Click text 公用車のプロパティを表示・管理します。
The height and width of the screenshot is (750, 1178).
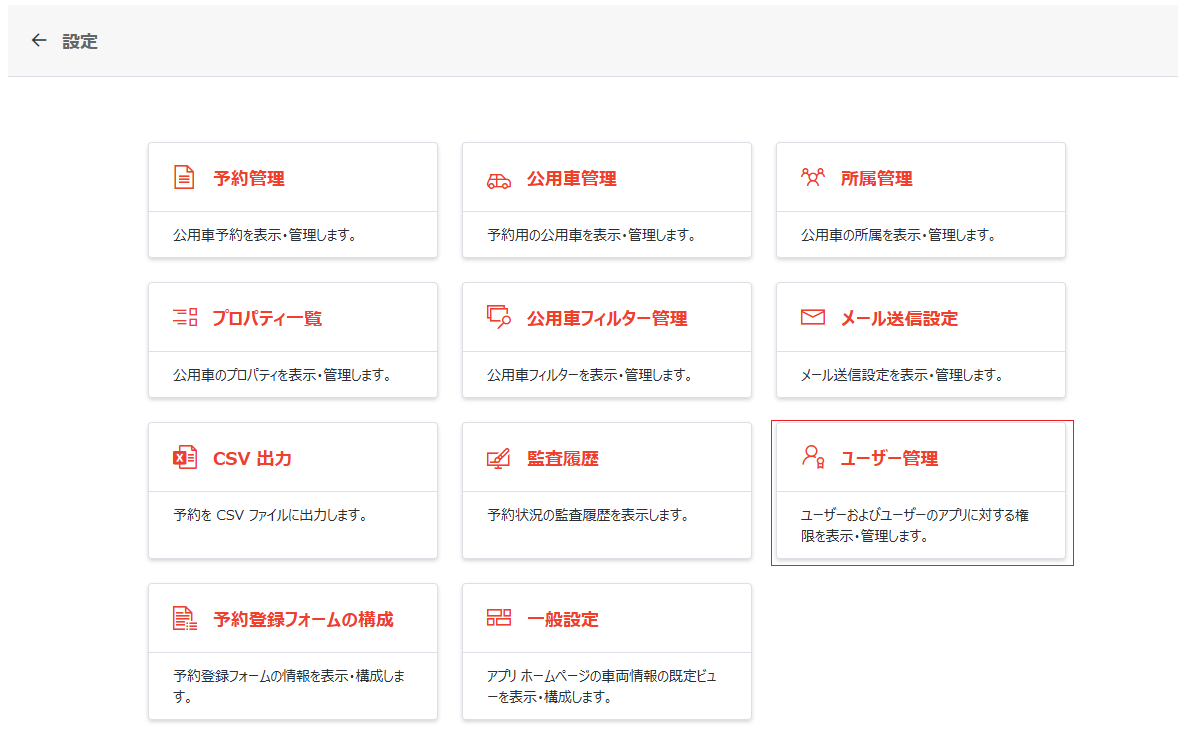point(282,375)
